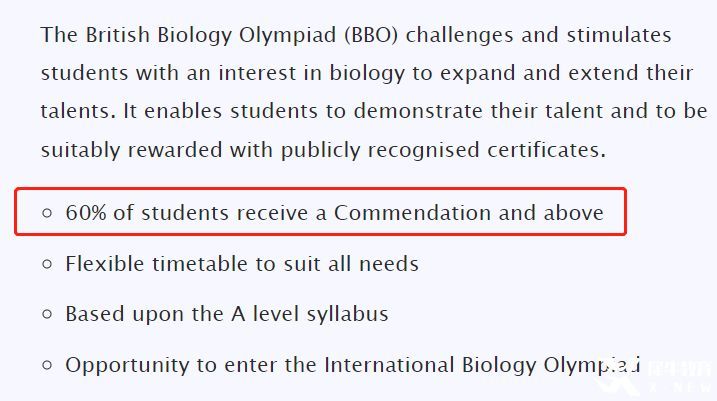Screen dimensions: 717x401
Task: Click the bullet before 'Flexible timetable'
Action: click(x=47, y=264)
